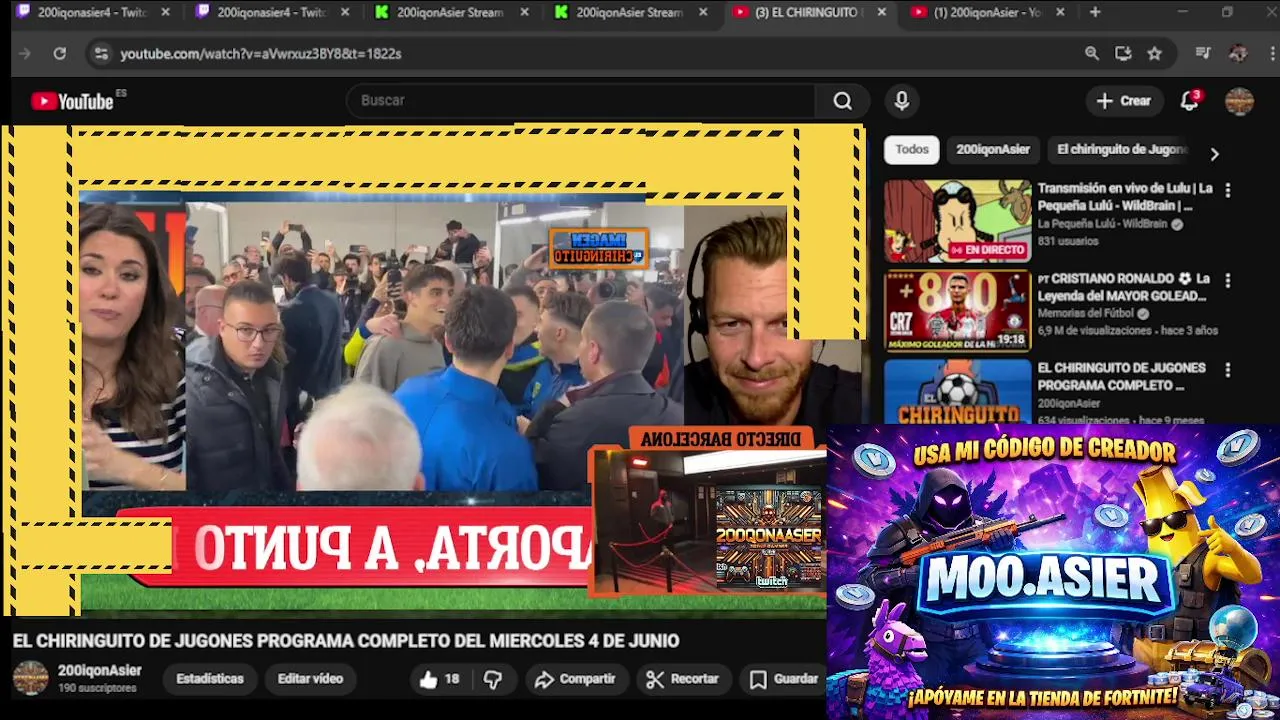
Task: Switch to (1) 200iqonAsier YouTube tab
Action: point(987,13)
